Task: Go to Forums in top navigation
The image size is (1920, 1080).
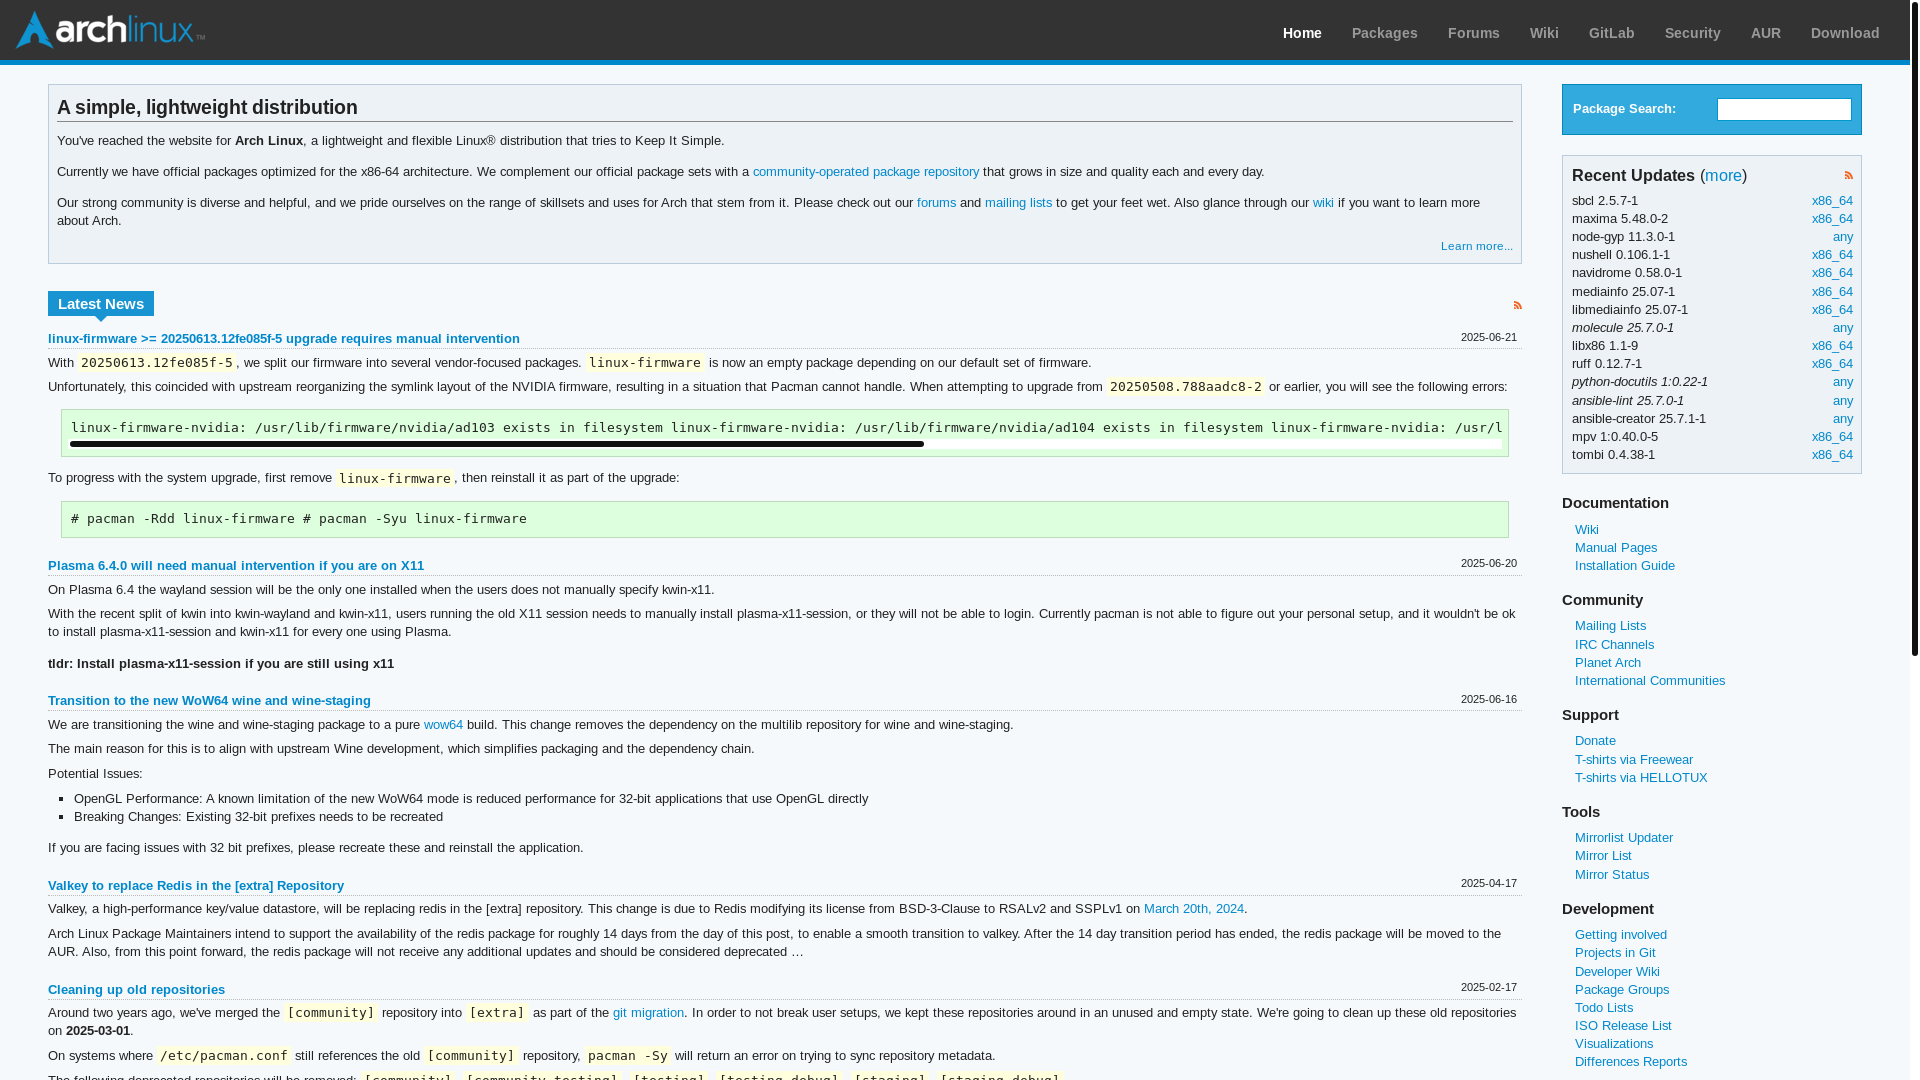Action: tap(1473, 33)
